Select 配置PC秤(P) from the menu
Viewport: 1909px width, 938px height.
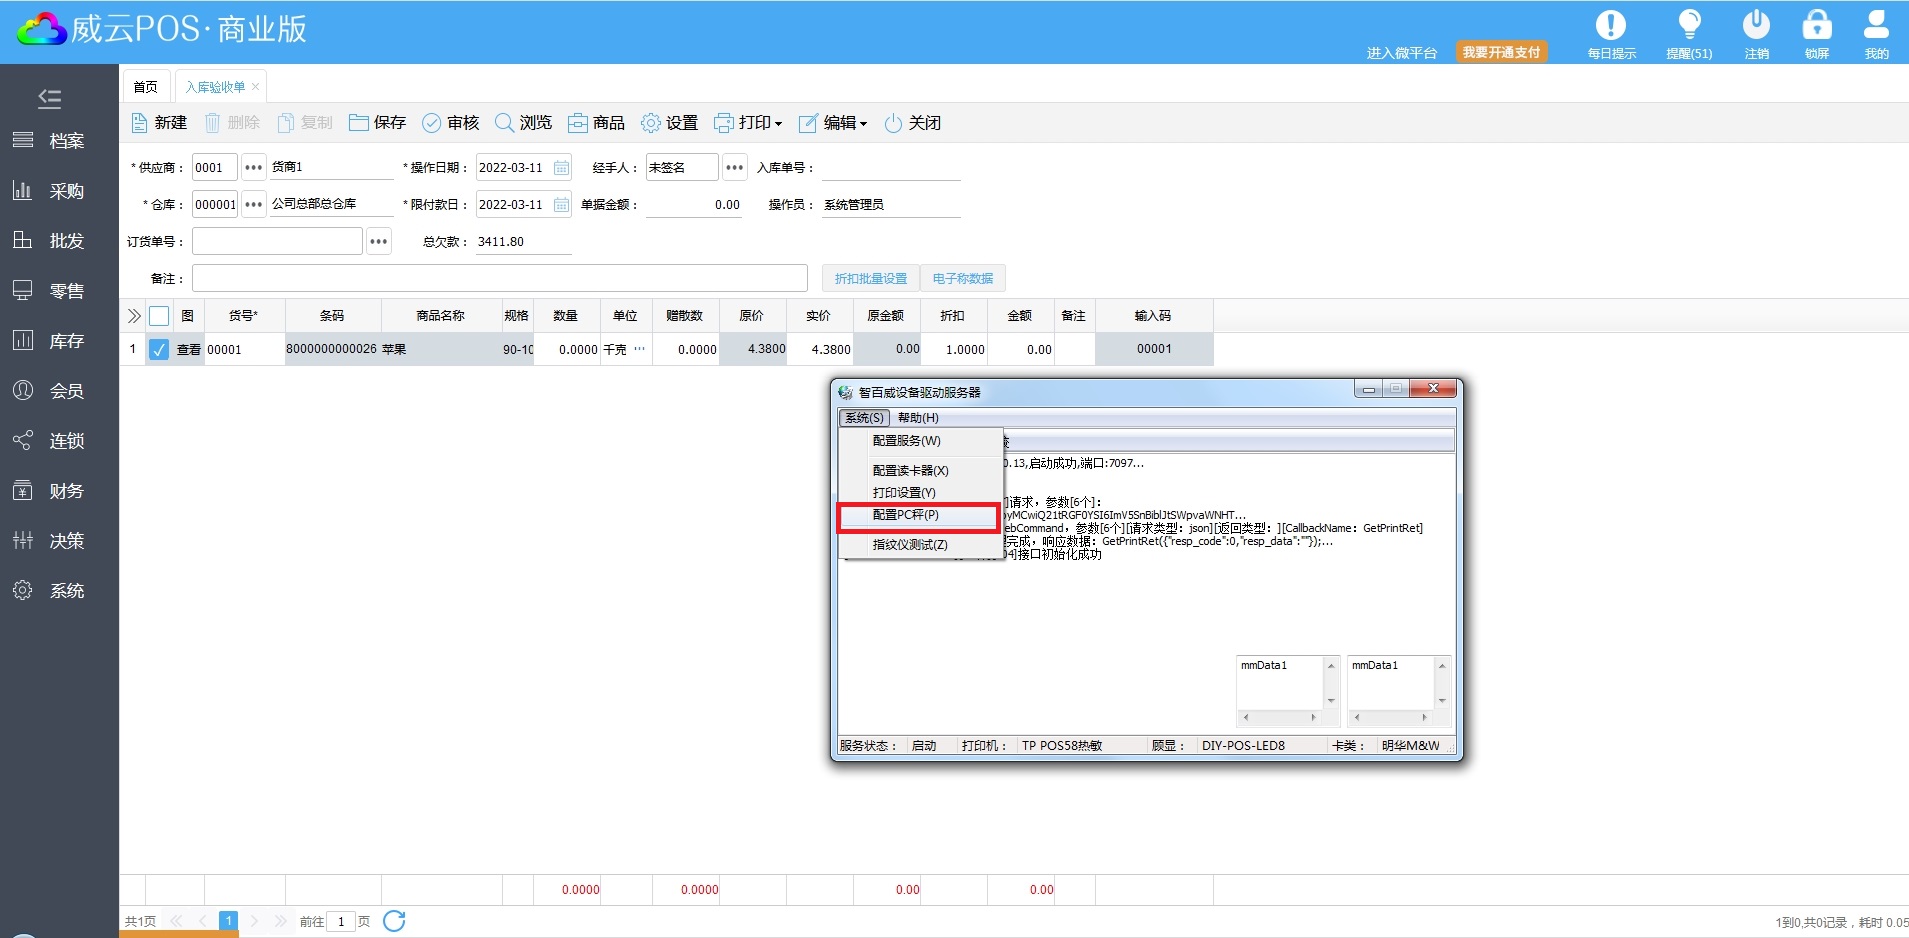[x=906, y=515]
